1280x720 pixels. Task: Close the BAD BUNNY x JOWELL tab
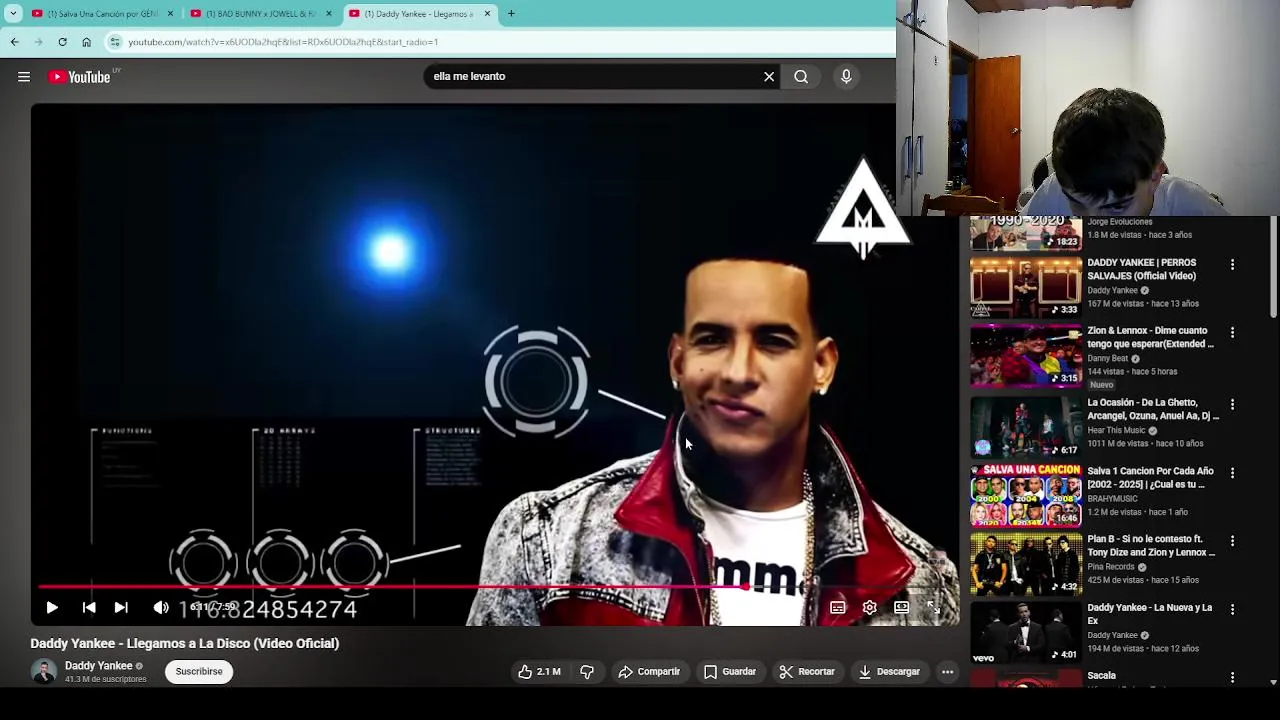pos(329,14)
